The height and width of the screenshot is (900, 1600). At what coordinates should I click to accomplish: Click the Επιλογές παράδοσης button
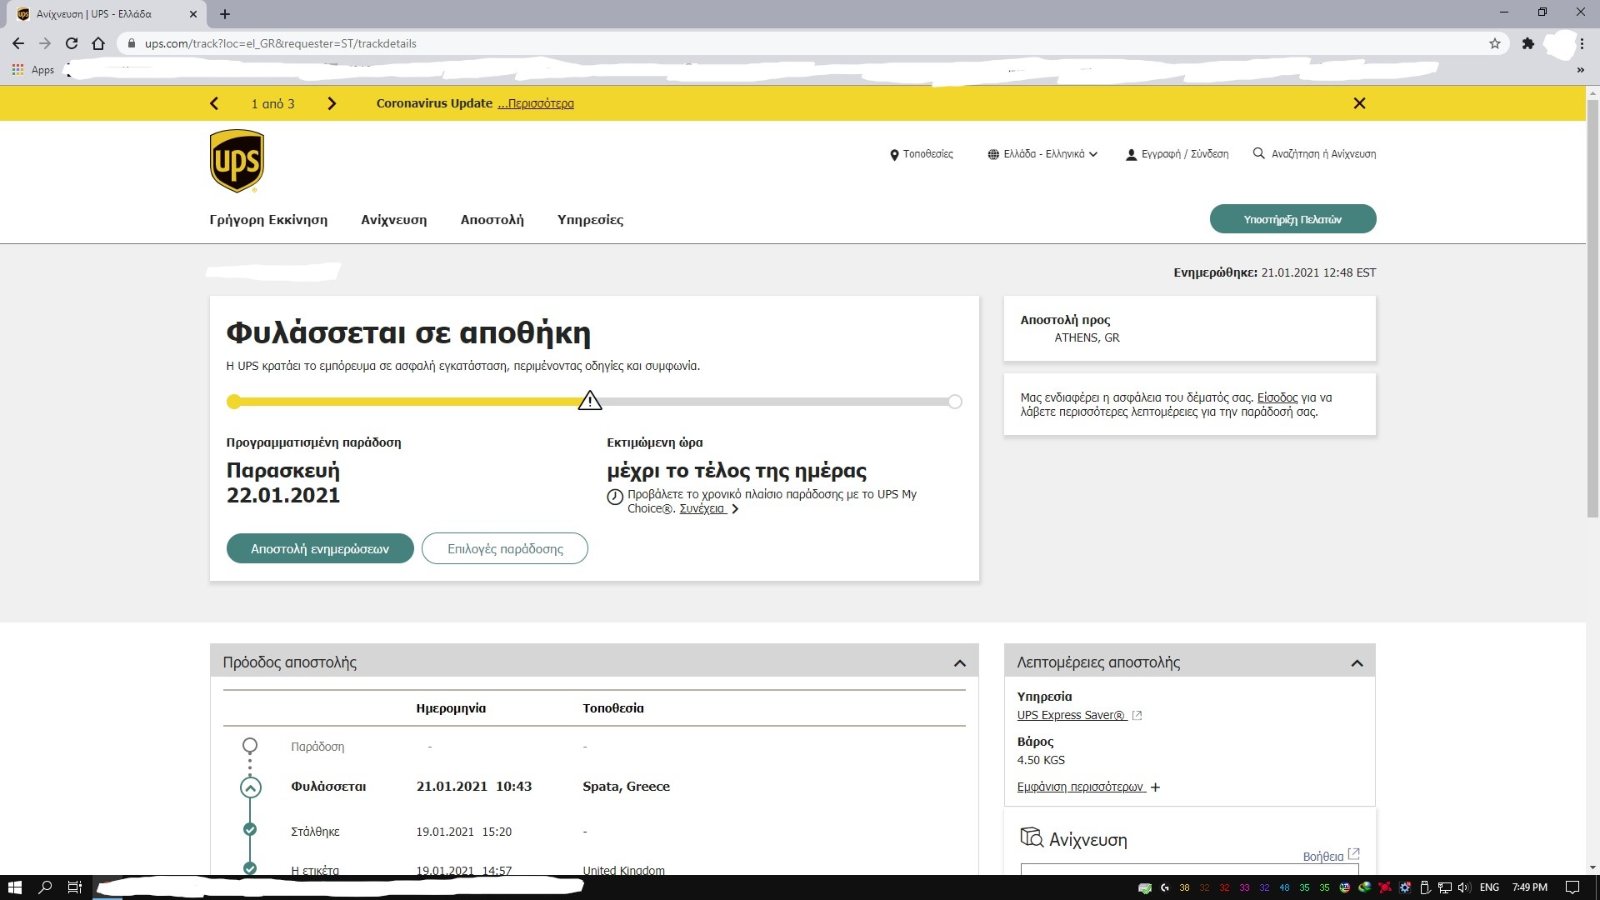tap(505, 548)
